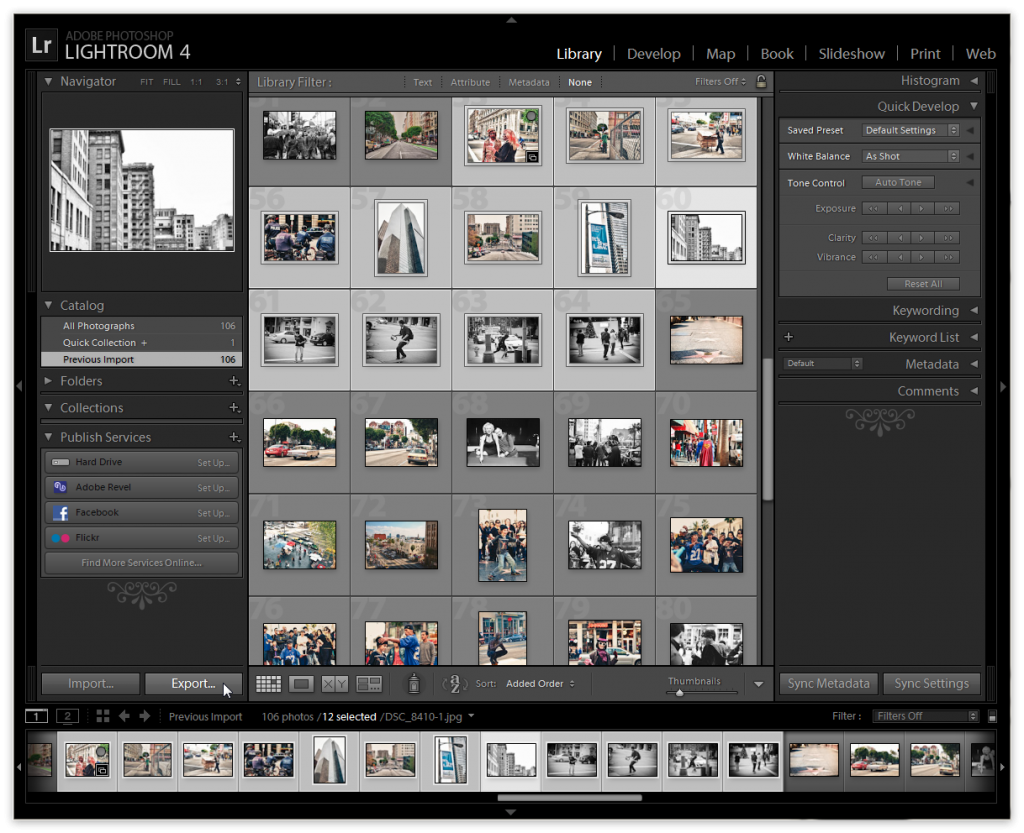Viewport: 1024px width, 833px height.
Task: Open Saved Preset Default Settings dropdown
Action: click(910, 130)
